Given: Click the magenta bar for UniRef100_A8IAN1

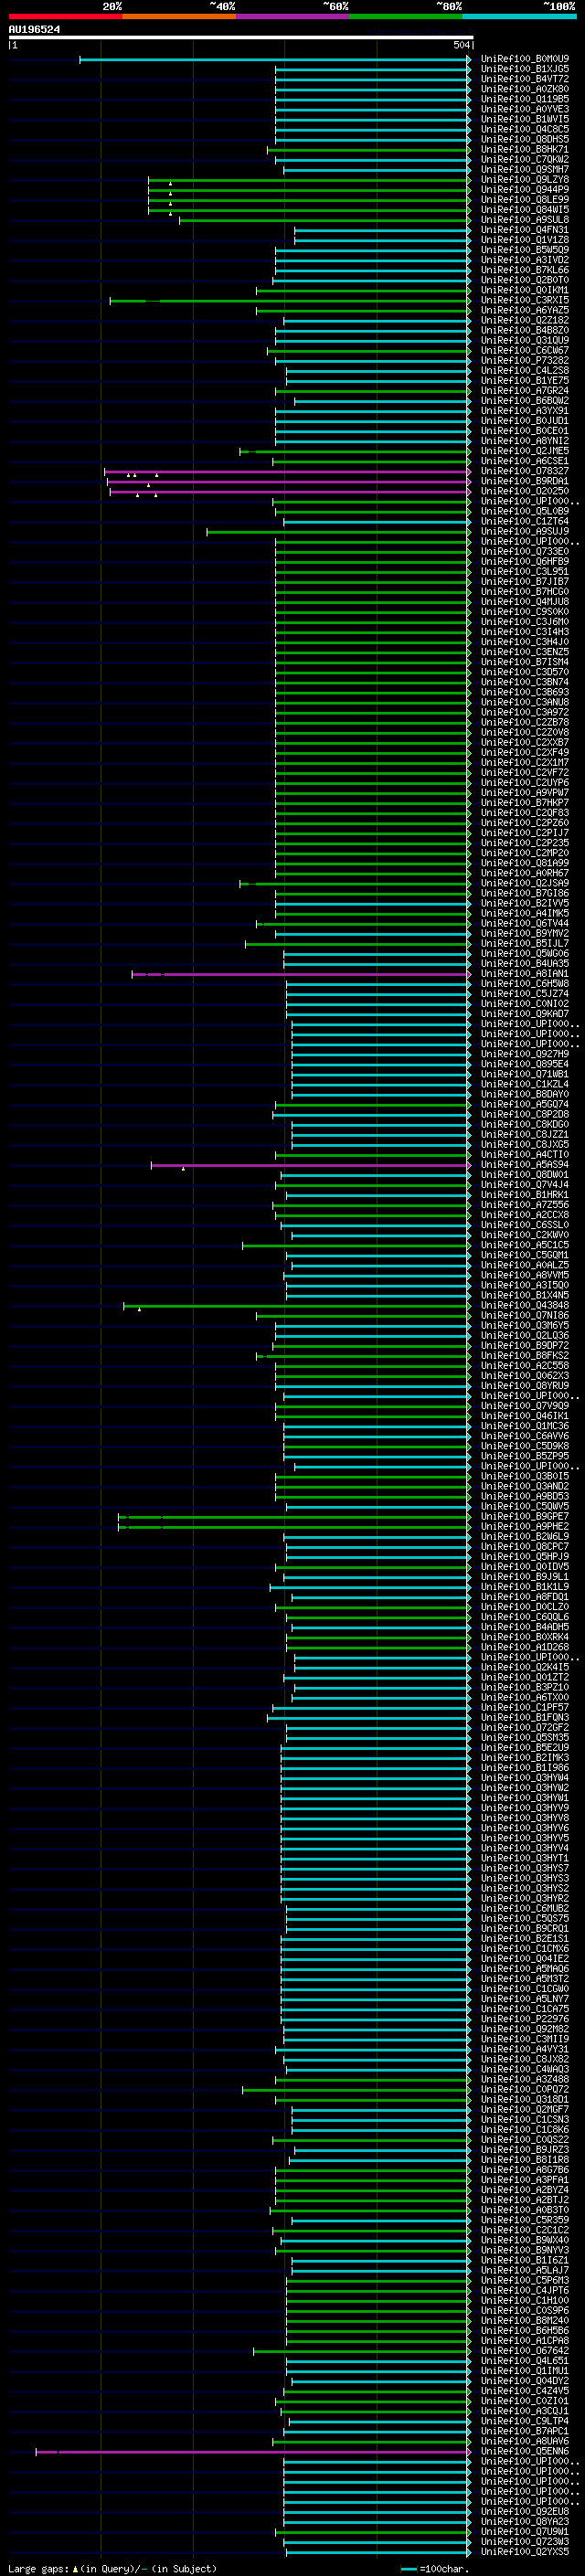Looking at the screenshot, I should 301,974.
